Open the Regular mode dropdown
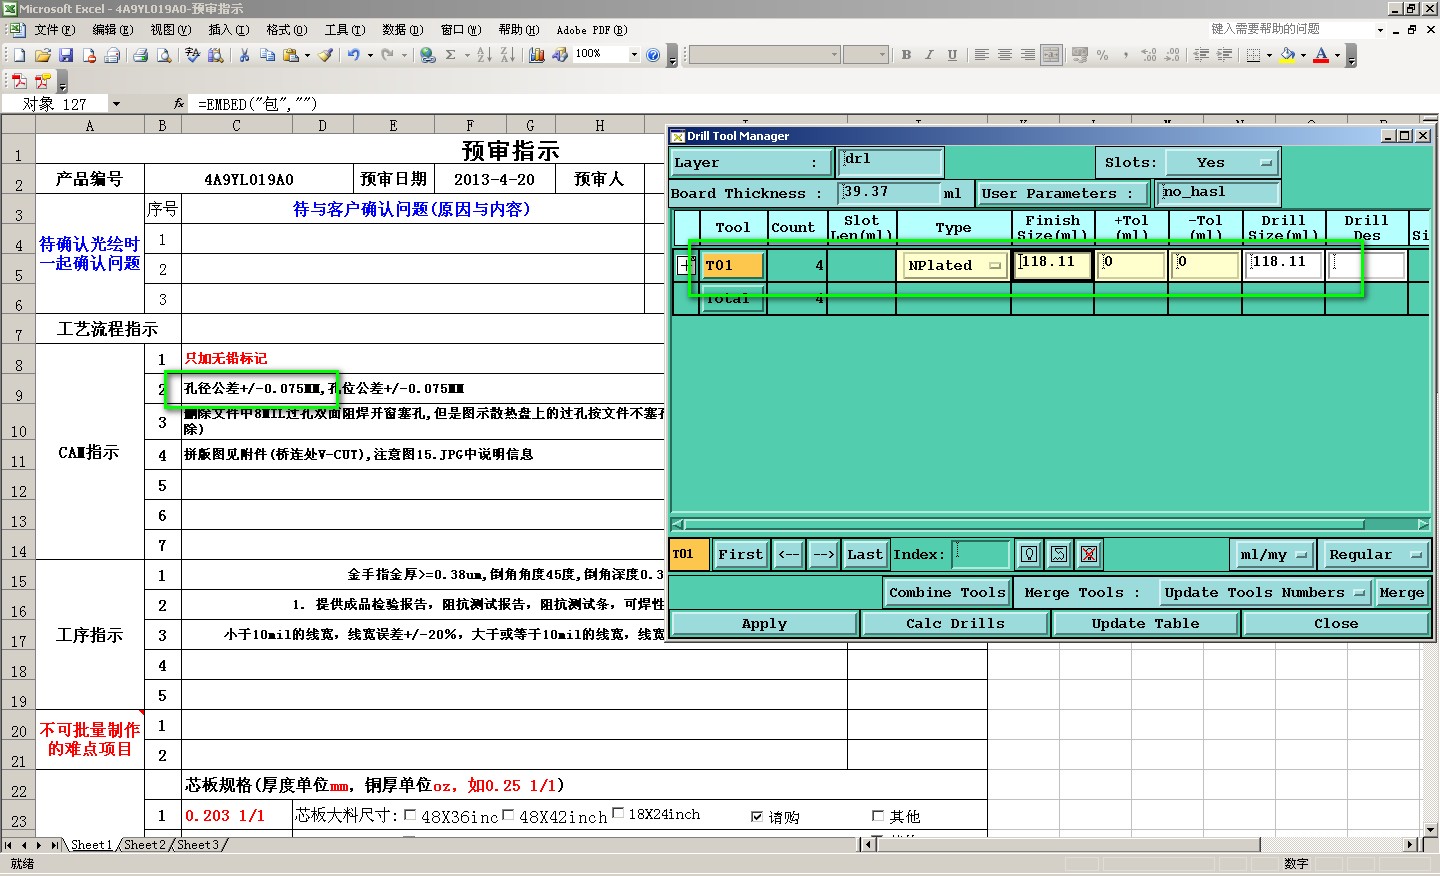 coord(1374,554)
